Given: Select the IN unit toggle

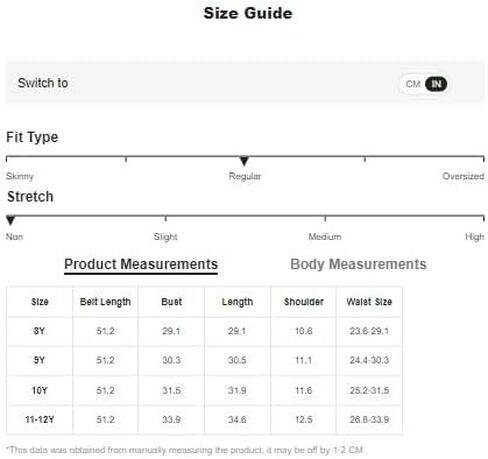Looking at the screenshot, I should pyautogui.click(x=436, y=84).
